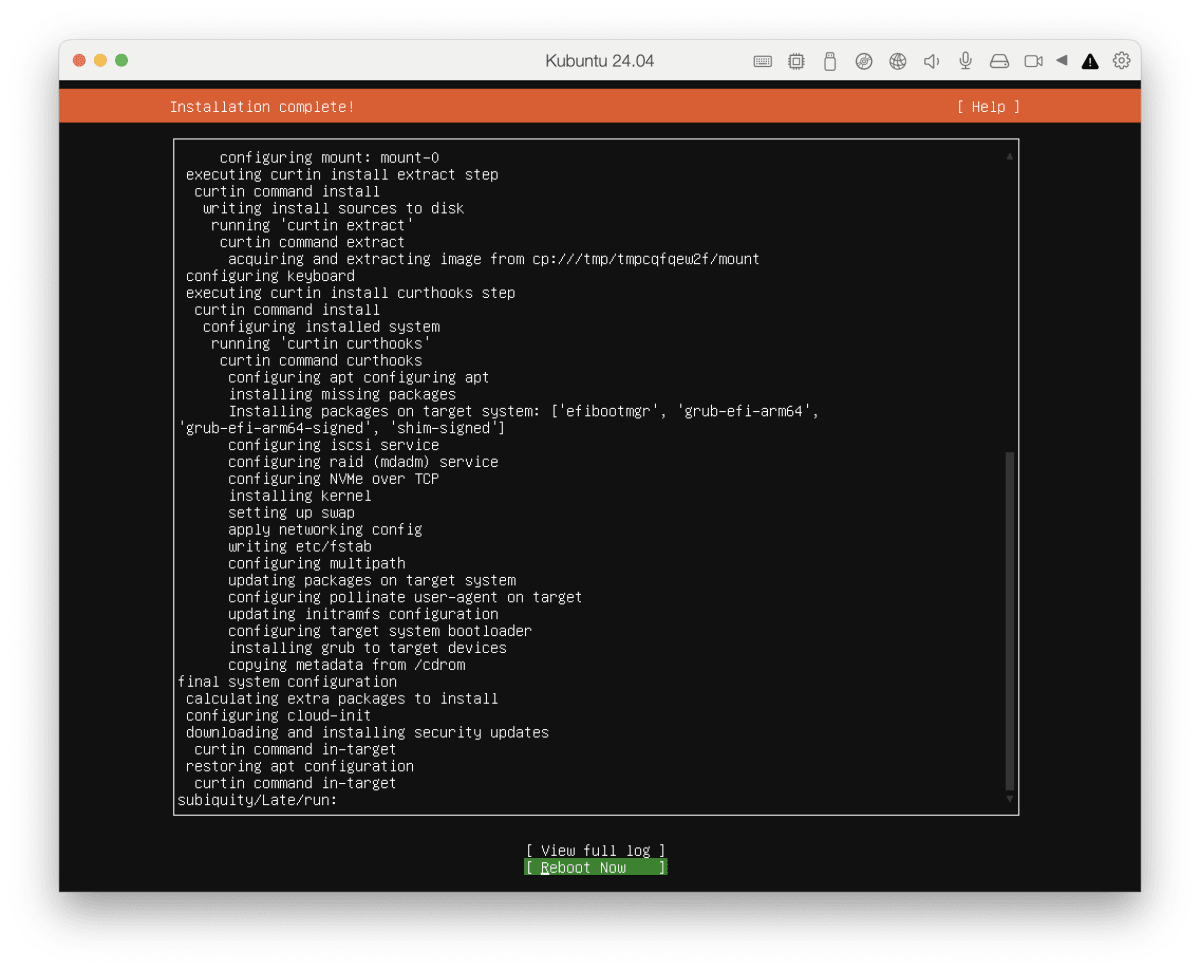Click the Kubuntu 24.04 window title

pyautogui.click(x=600, y=61)
